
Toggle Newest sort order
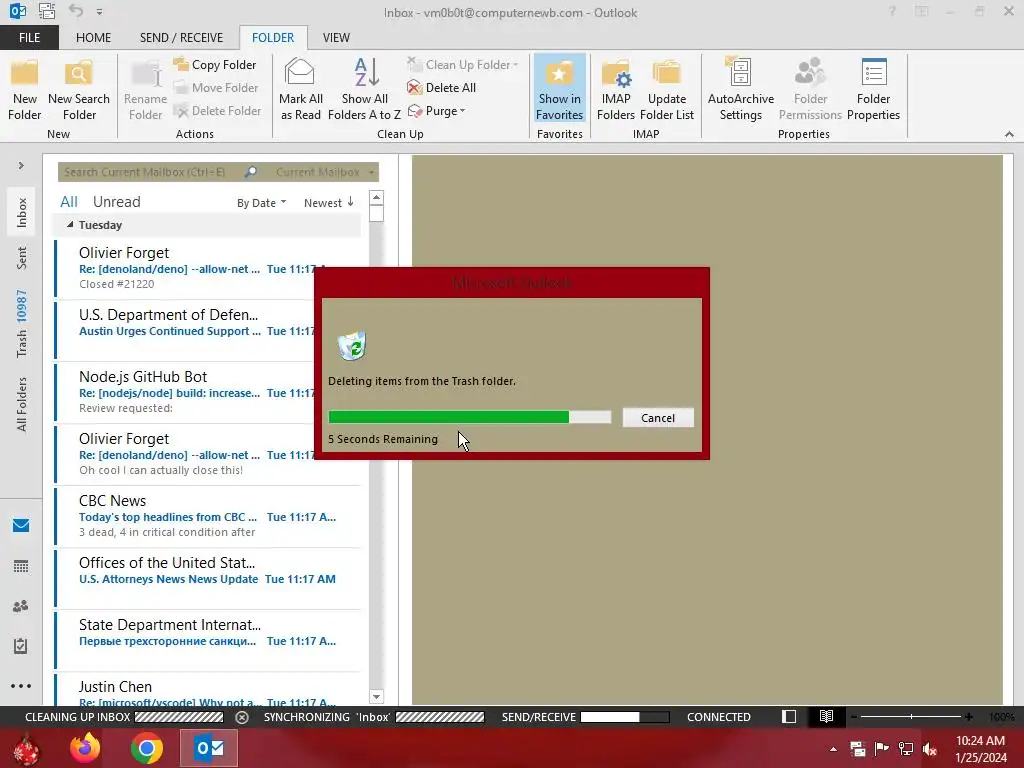point(328,203)
